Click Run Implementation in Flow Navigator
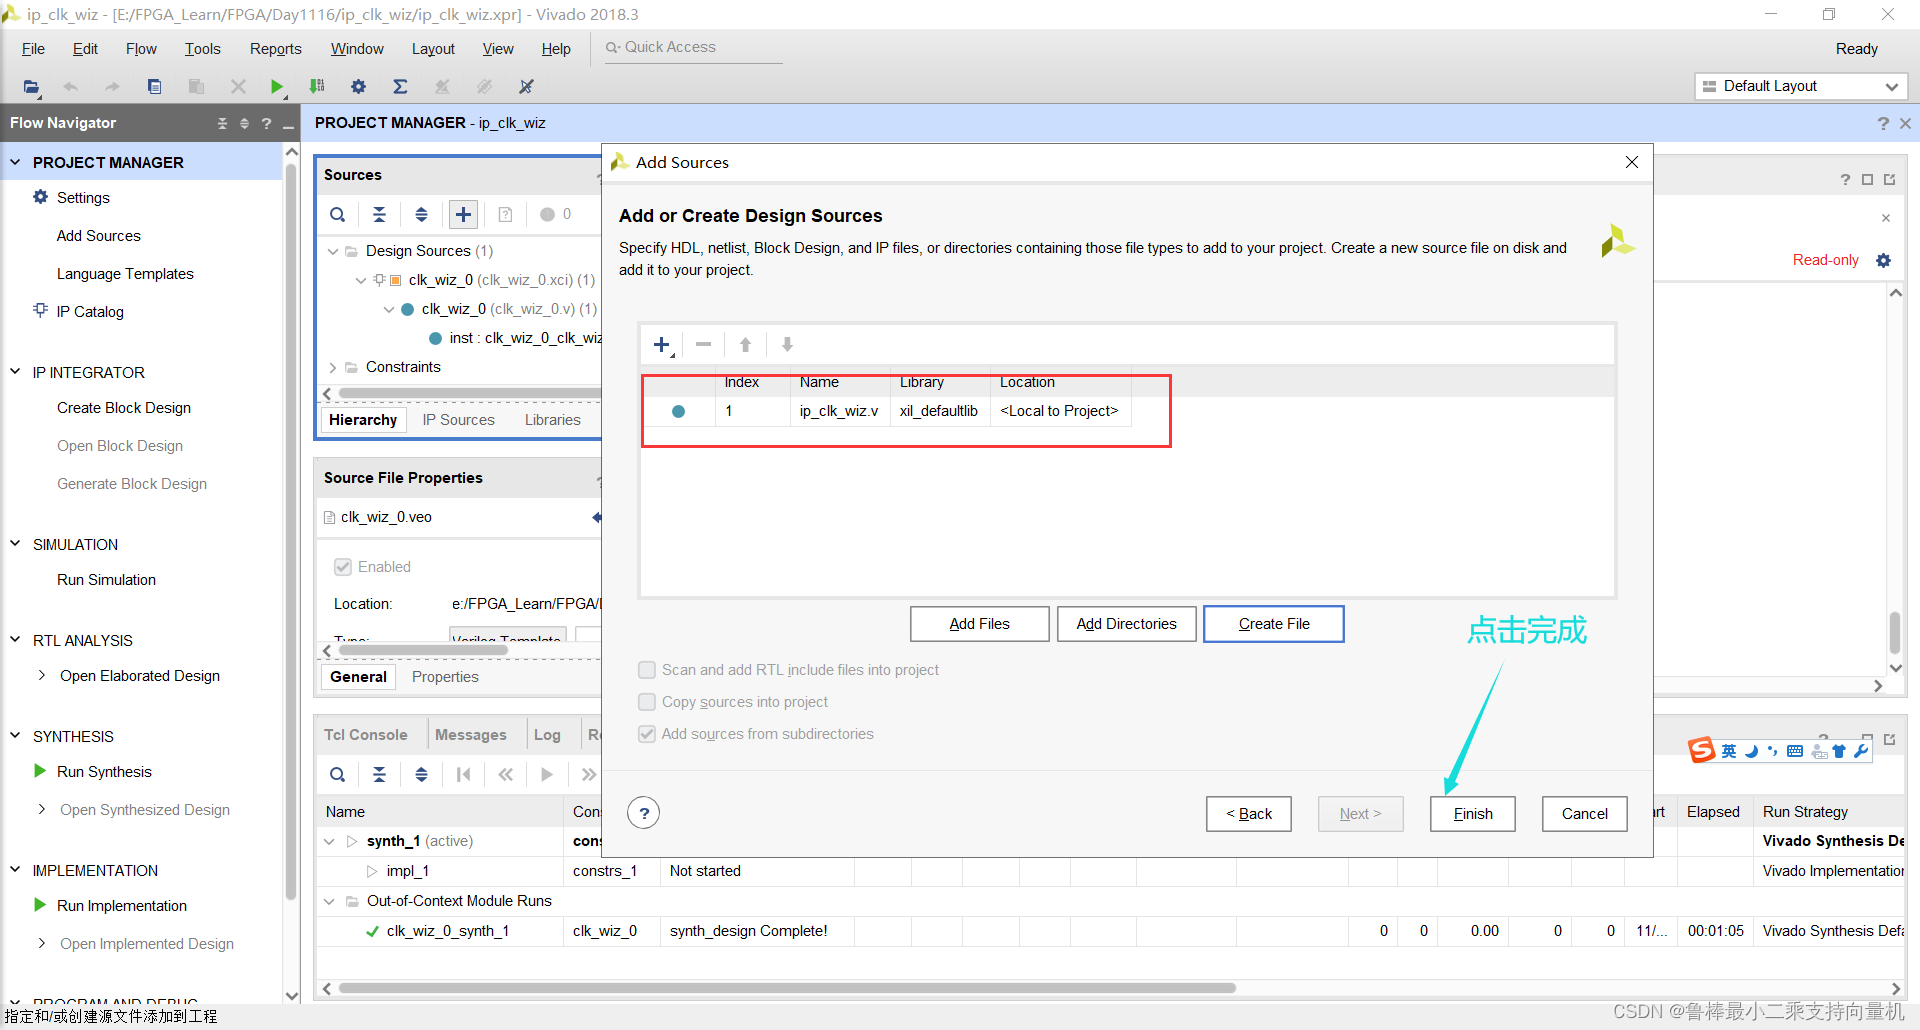This screenshot has width=1920, height=1030. [121, 906]
